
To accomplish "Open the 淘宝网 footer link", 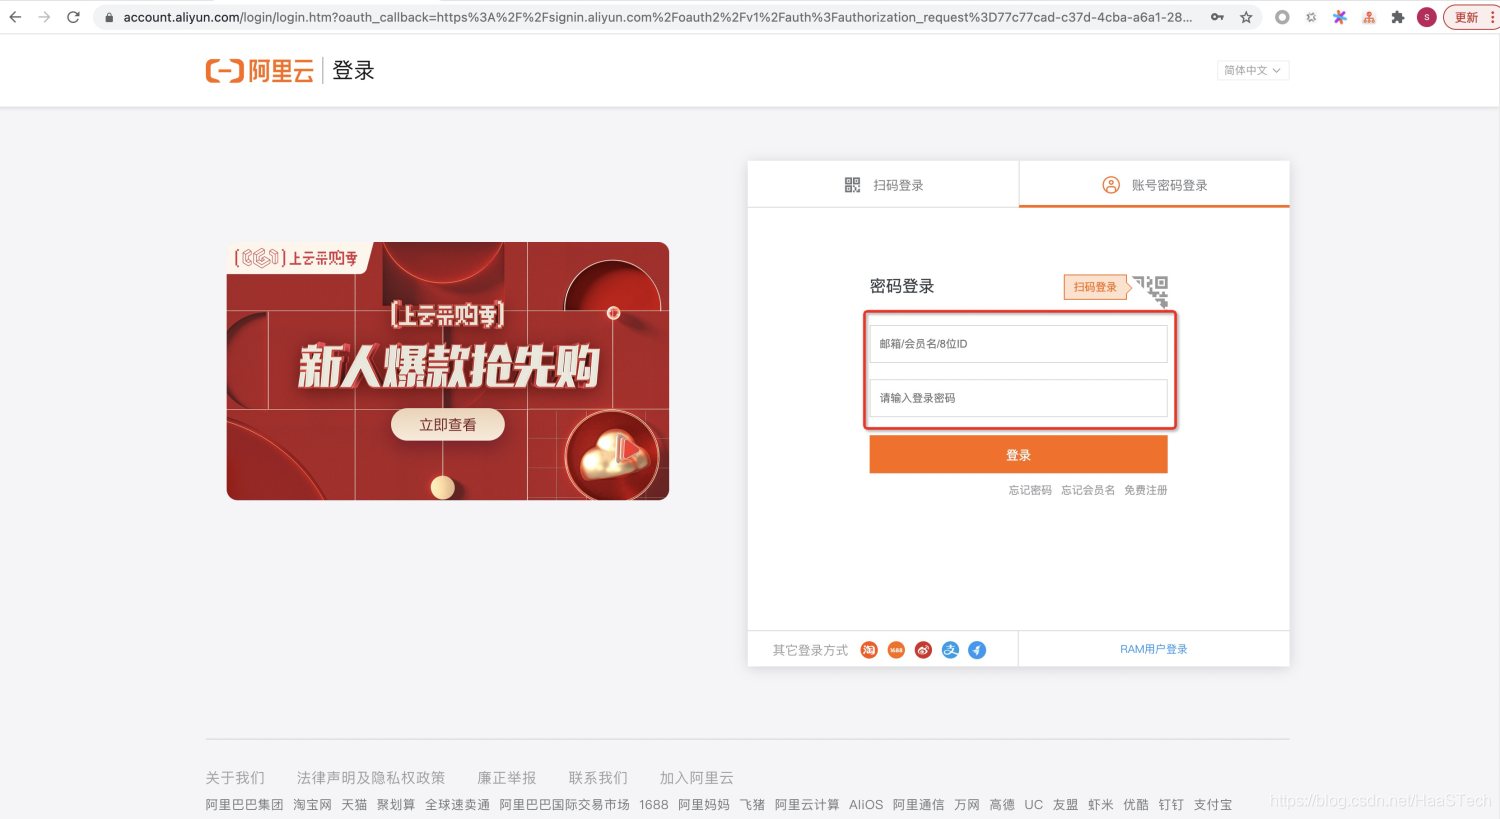I will point(312,805).
